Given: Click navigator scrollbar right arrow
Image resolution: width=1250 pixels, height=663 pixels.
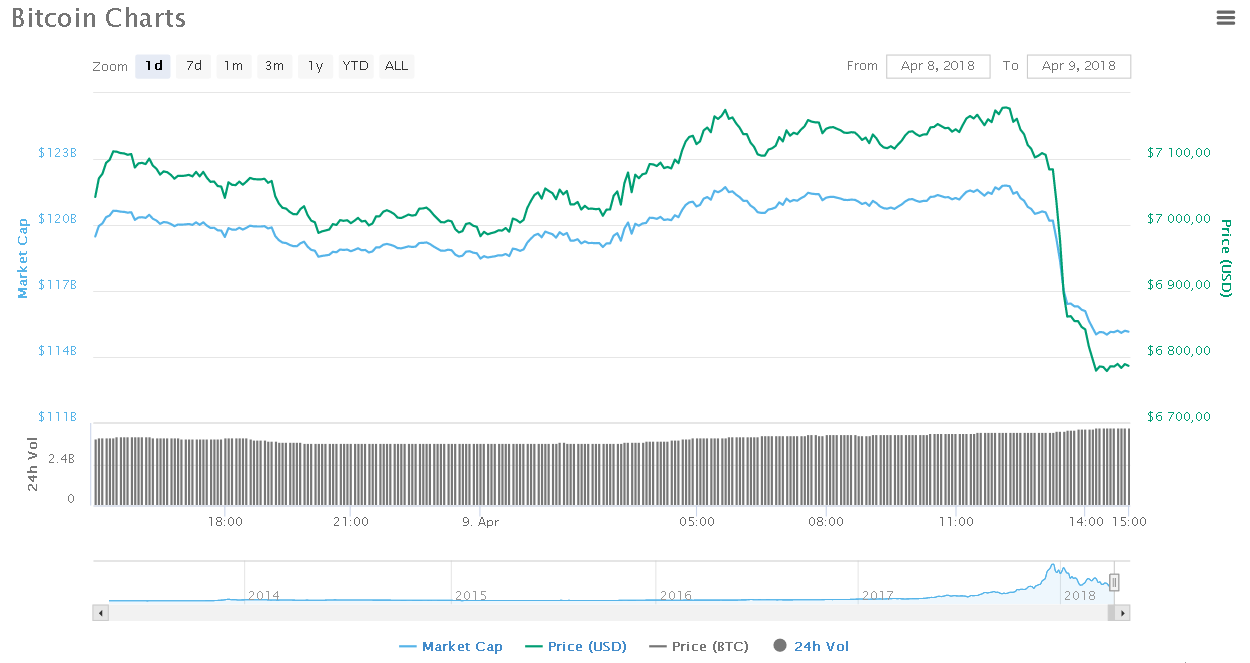Looking at the screenshot, I should click(x=1123, y=612).
